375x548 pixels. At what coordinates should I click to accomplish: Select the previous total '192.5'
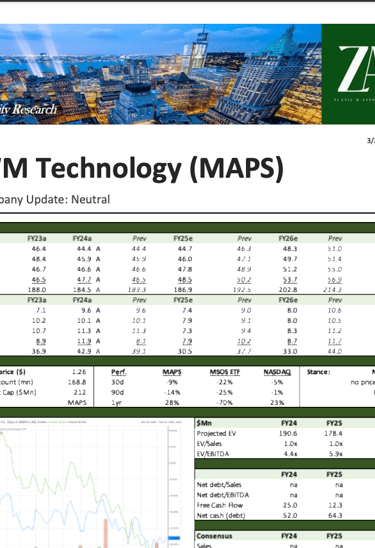(x=242, y=290)
